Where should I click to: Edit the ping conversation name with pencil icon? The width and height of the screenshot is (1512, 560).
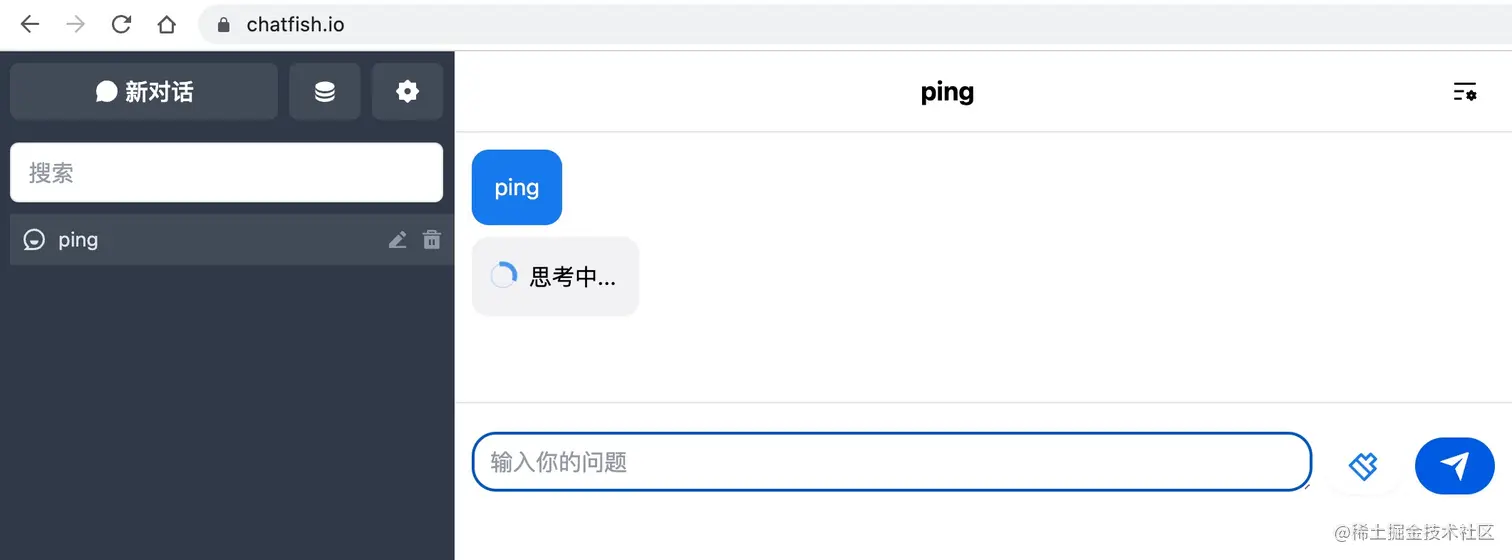(x=397, y=240)
